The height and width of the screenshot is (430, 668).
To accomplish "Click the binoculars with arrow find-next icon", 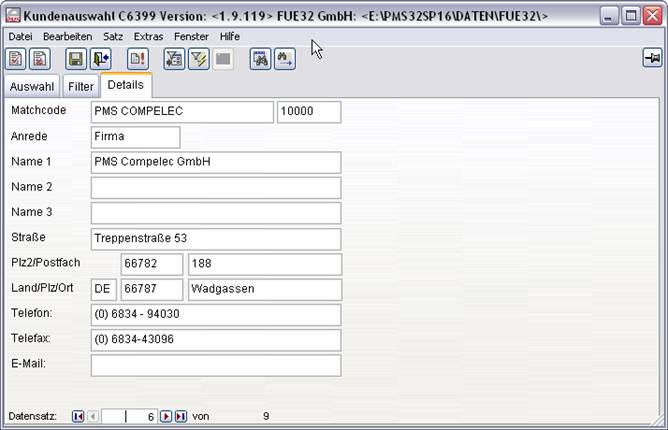I will (284, 59).
